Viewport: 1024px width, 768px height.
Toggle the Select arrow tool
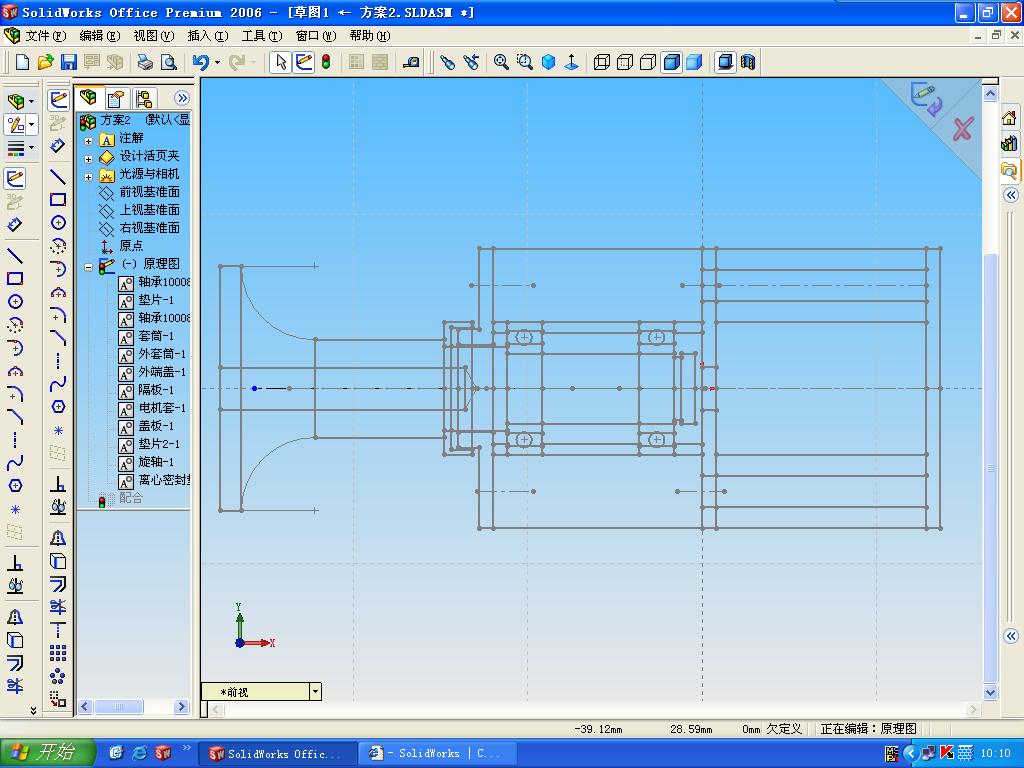point(281,62)
